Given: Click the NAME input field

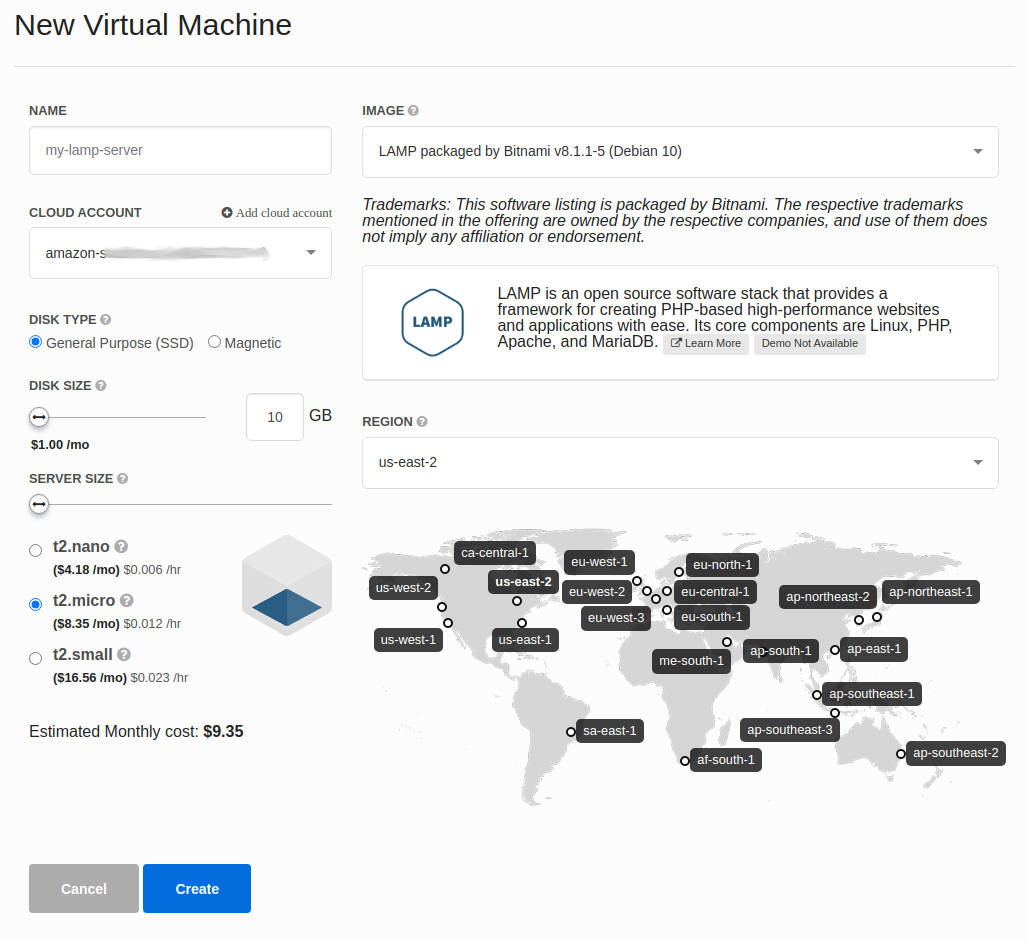Looking at the screenshot, I should click(180, 151).
